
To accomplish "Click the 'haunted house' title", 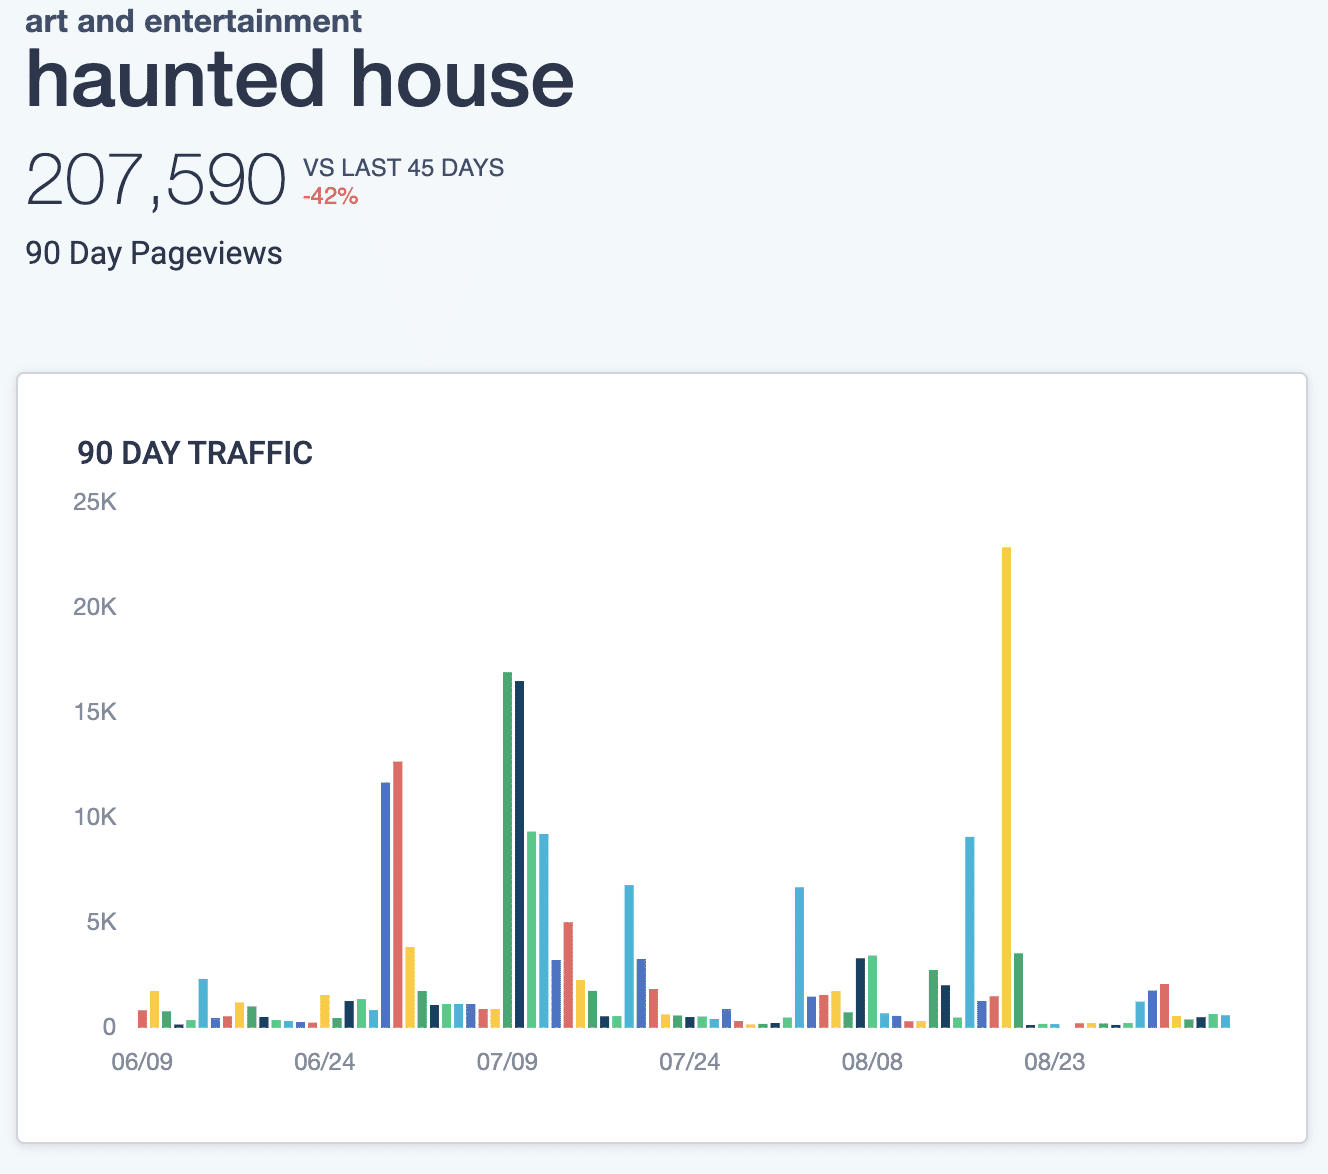I will 300,79.
